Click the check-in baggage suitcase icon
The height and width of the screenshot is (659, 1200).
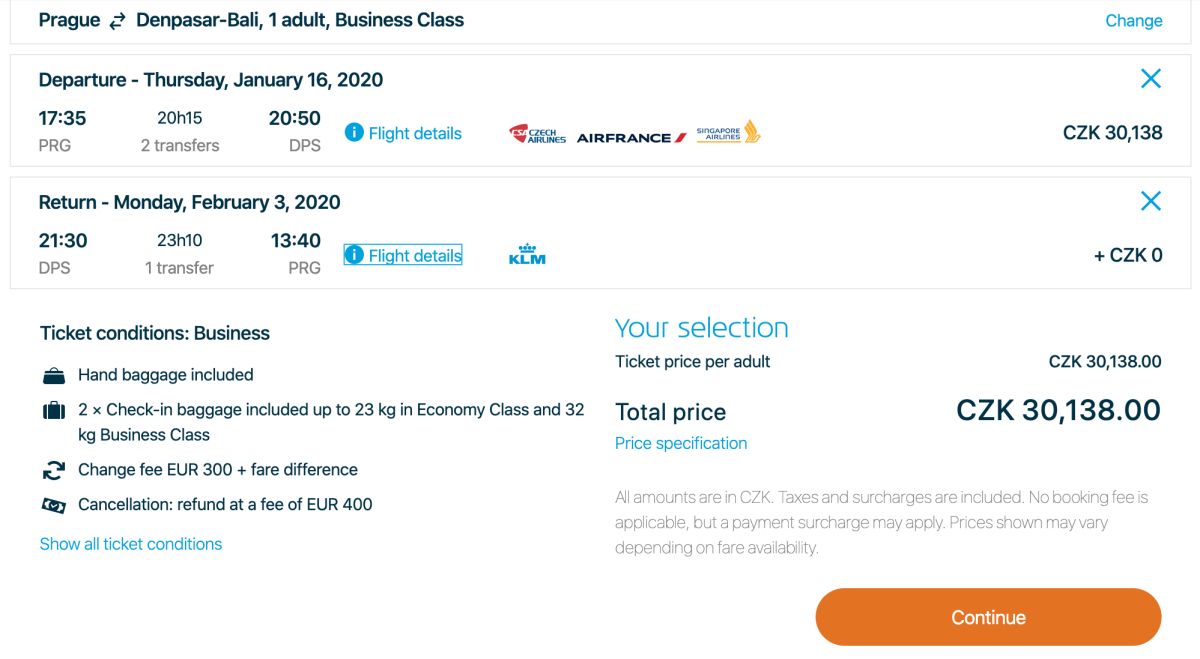pyautogui.click(x=54, y=410)
